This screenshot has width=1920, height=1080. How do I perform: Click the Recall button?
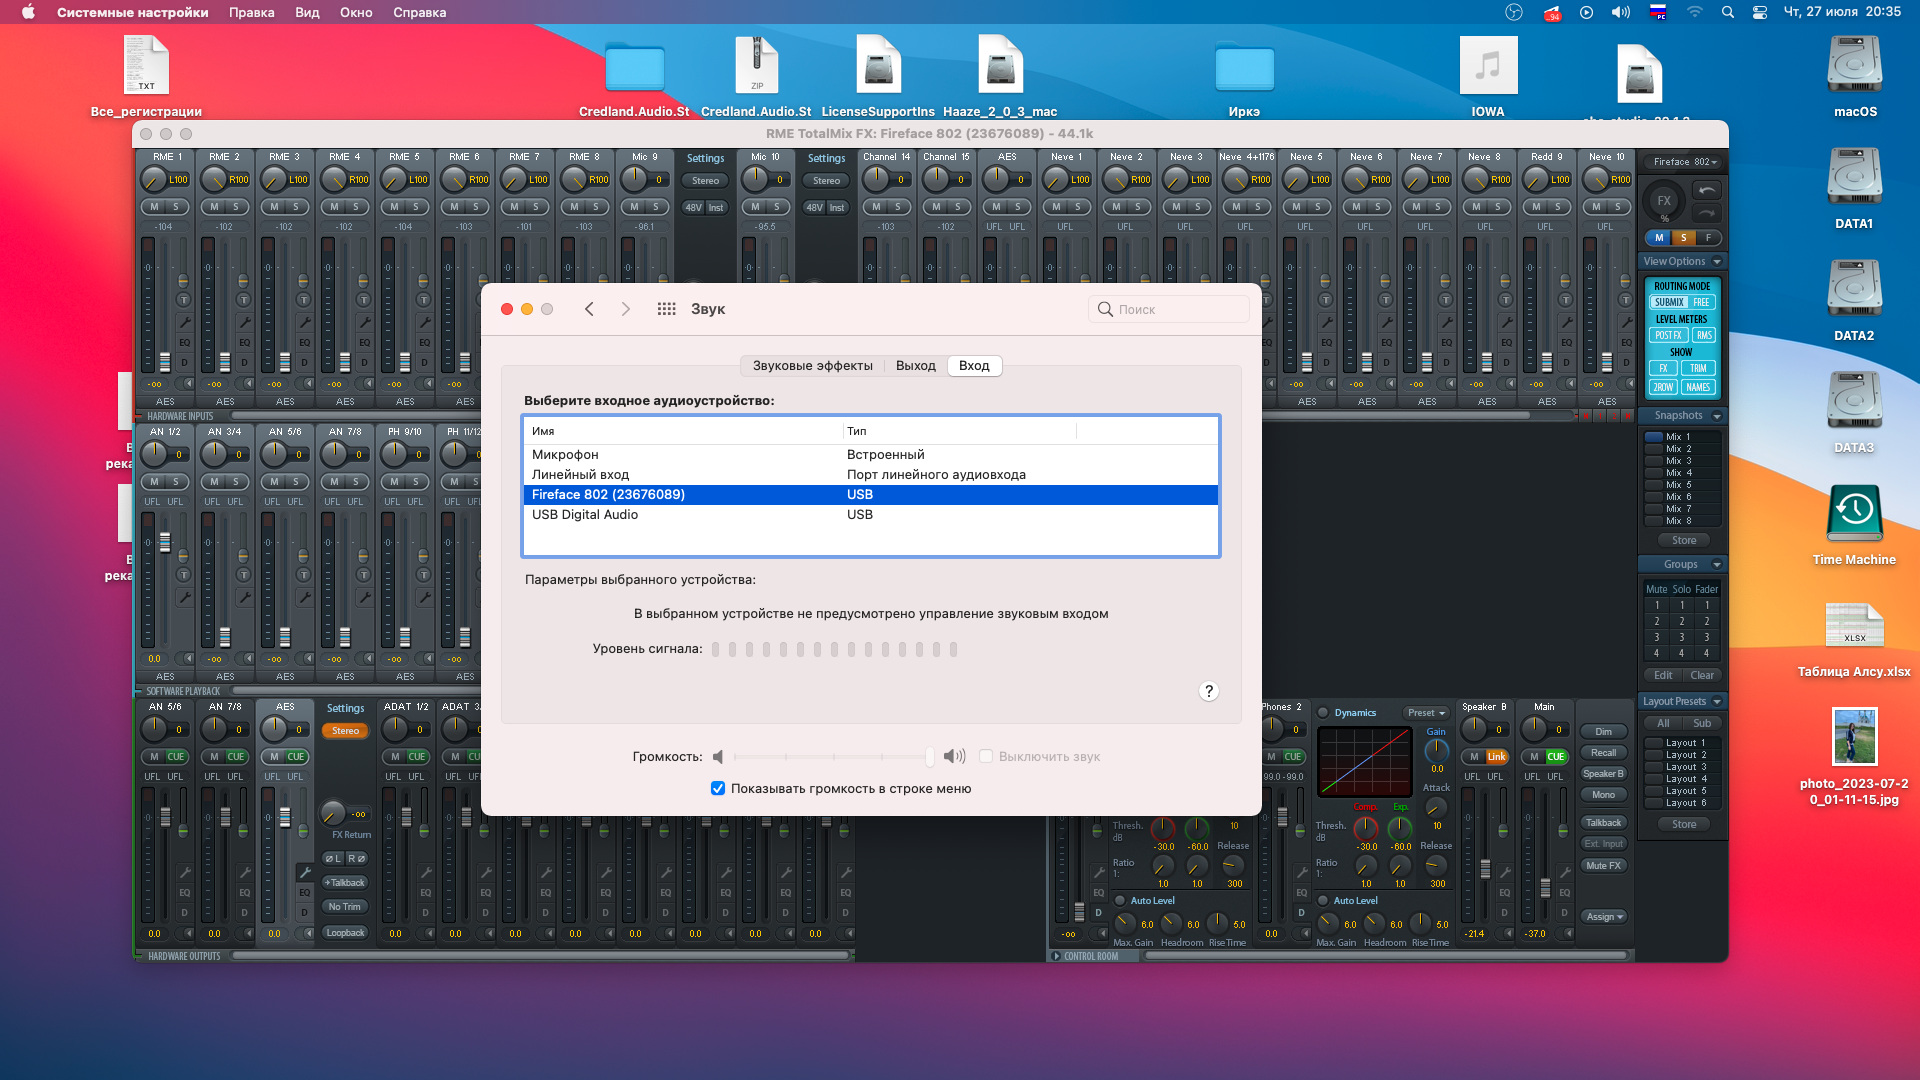click(1604, 753)
